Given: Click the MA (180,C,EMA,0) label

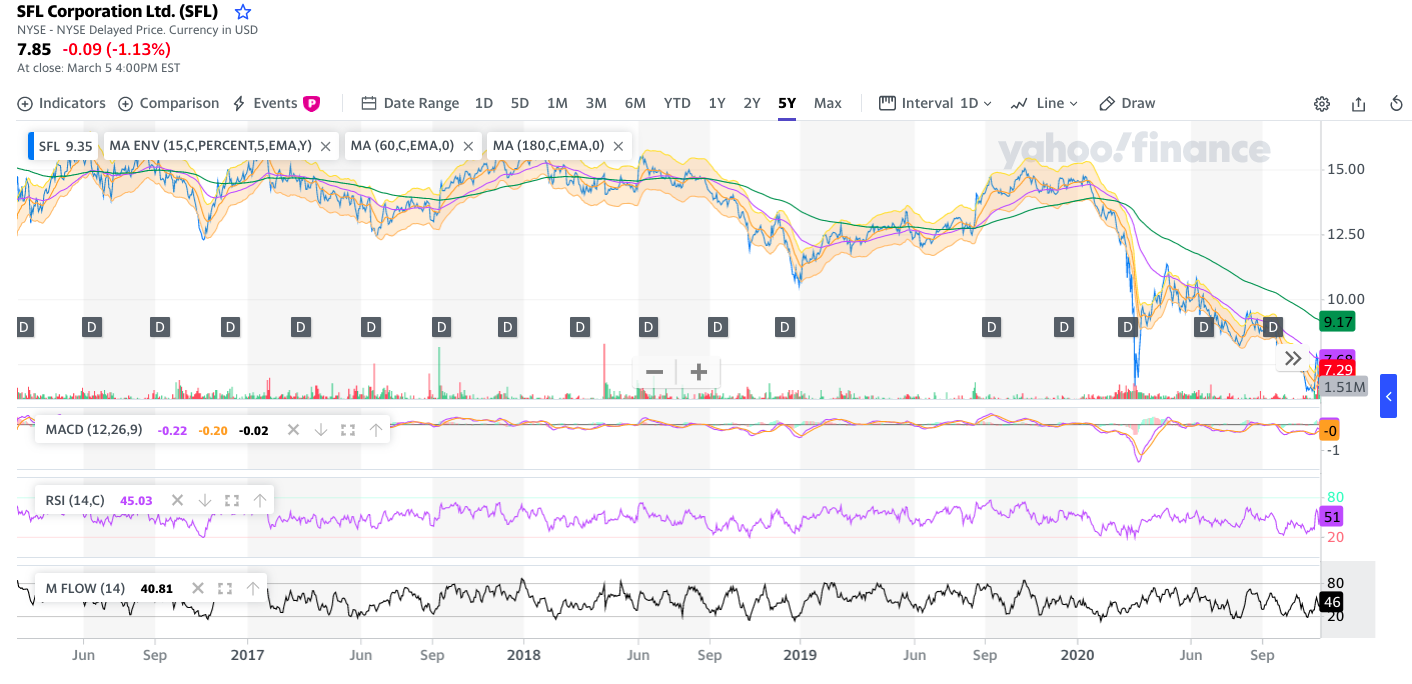Looking at the screenshot, I should [548, 146].
